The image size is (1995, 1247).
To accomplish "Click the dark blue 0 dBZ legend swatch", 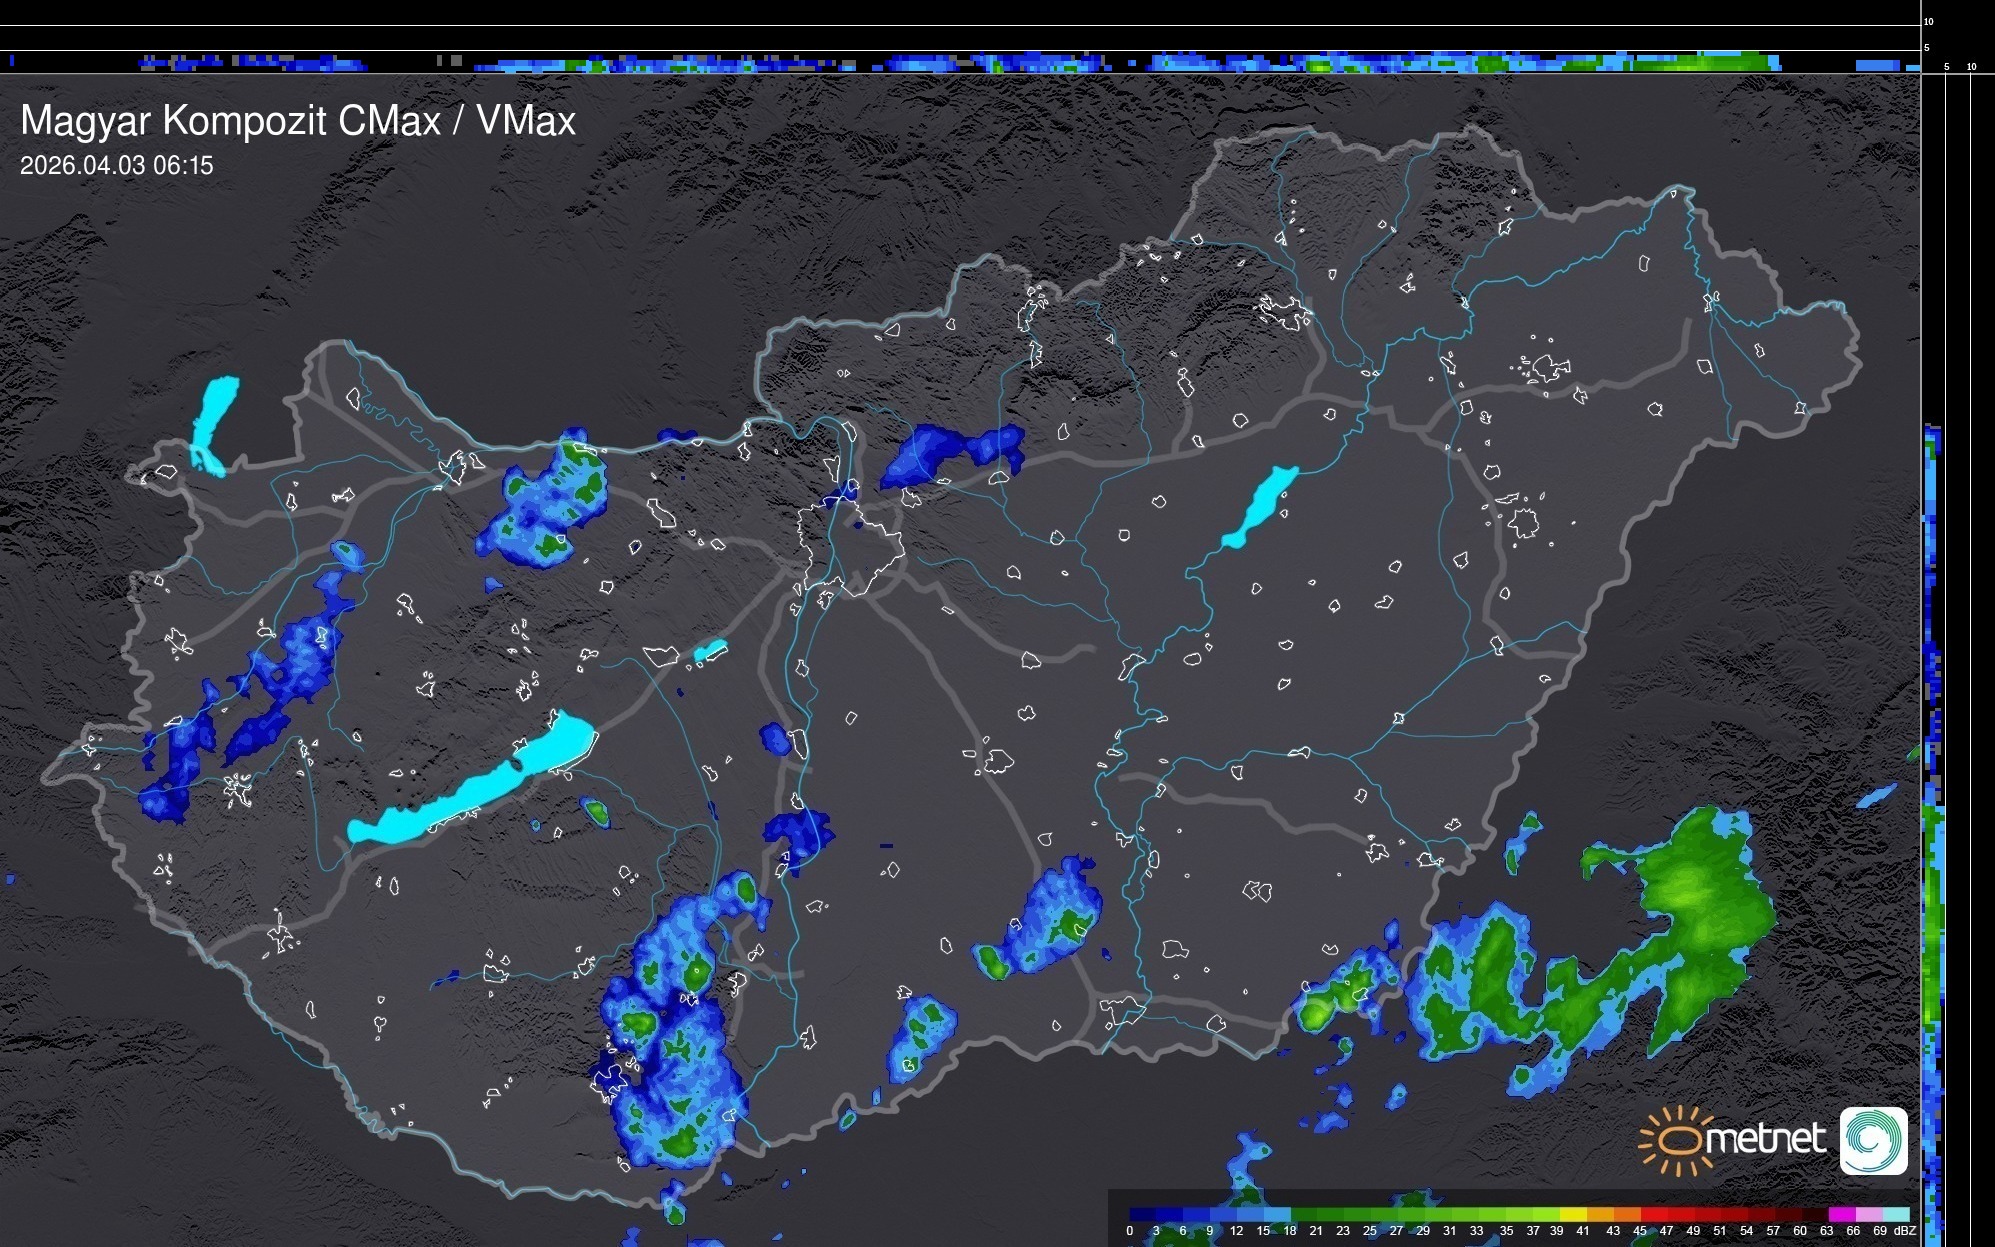I will pyautogui.click(x=1142, y=1214).
